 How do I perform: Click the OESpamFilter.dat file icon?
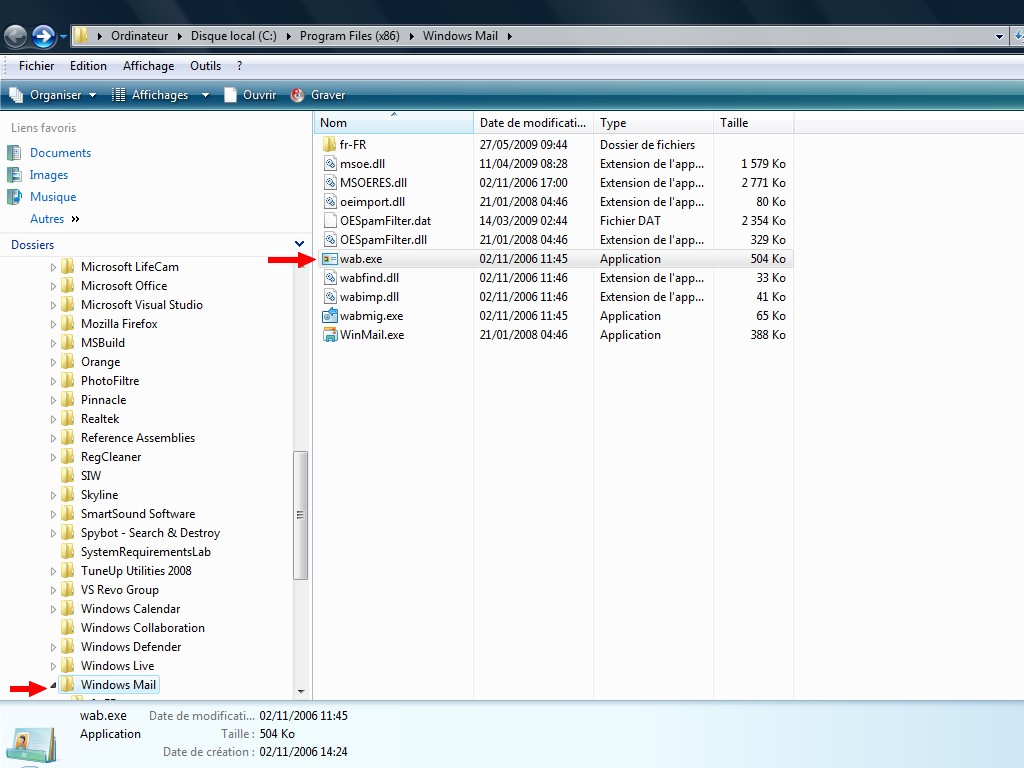pyautogui.click(x=331, y=221)
